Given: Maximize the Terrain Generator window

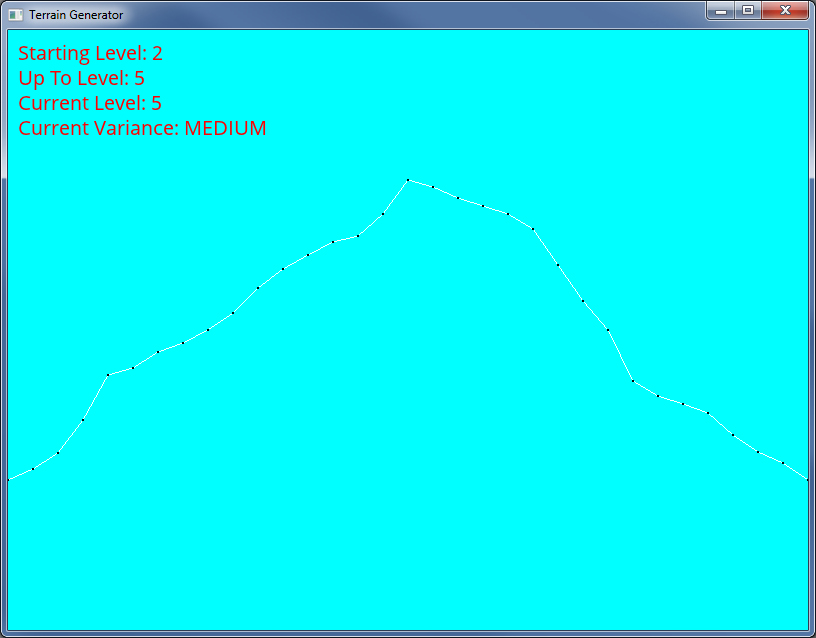Looking at the screenshot, I should pos(747,11).
